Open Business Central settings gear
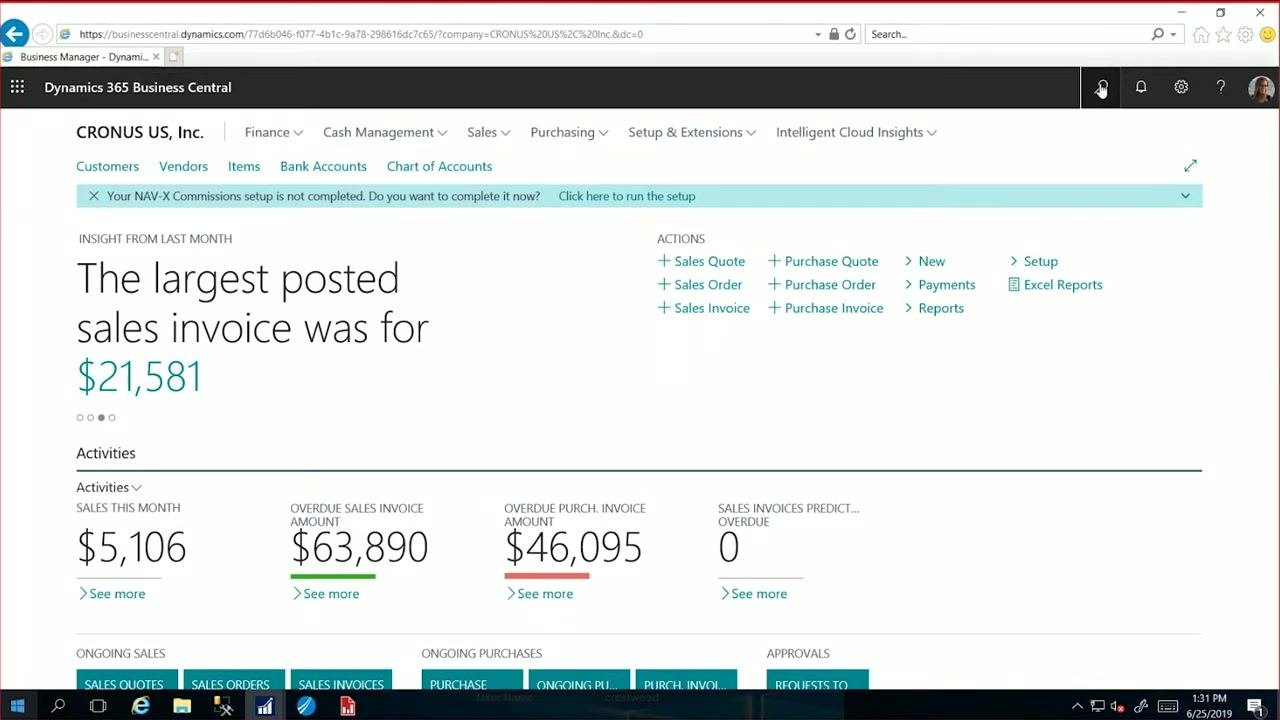The image size is (1280, 720). [x=1181, y=87]
